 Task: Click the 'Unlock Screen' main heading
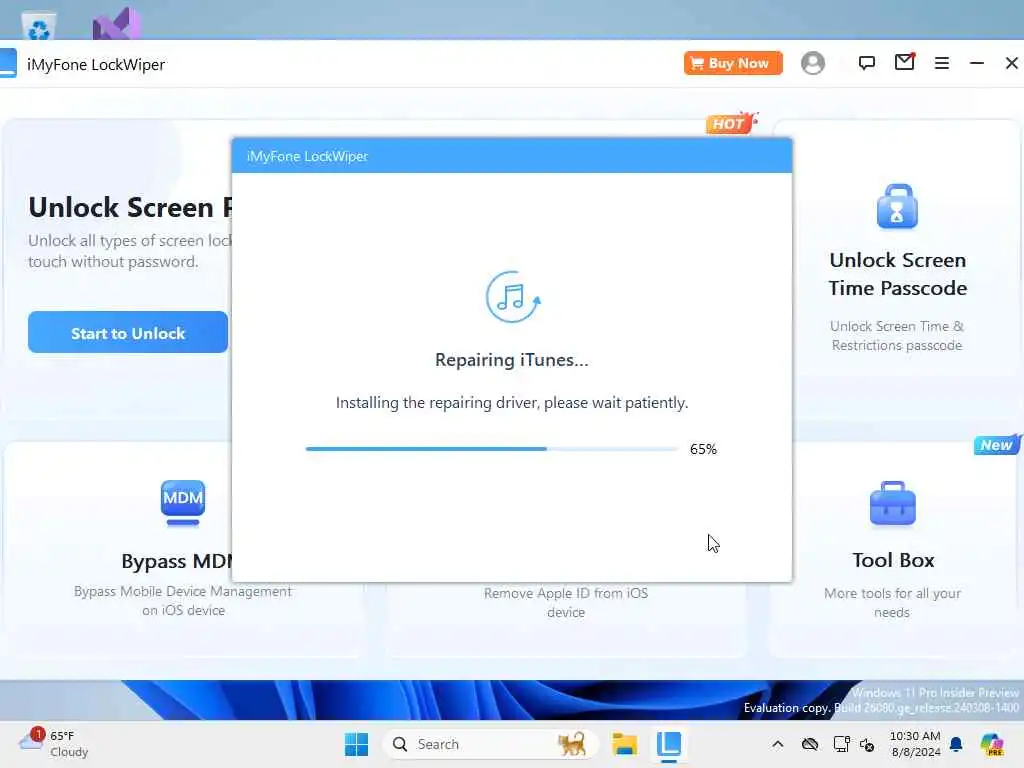coord(129,207)
